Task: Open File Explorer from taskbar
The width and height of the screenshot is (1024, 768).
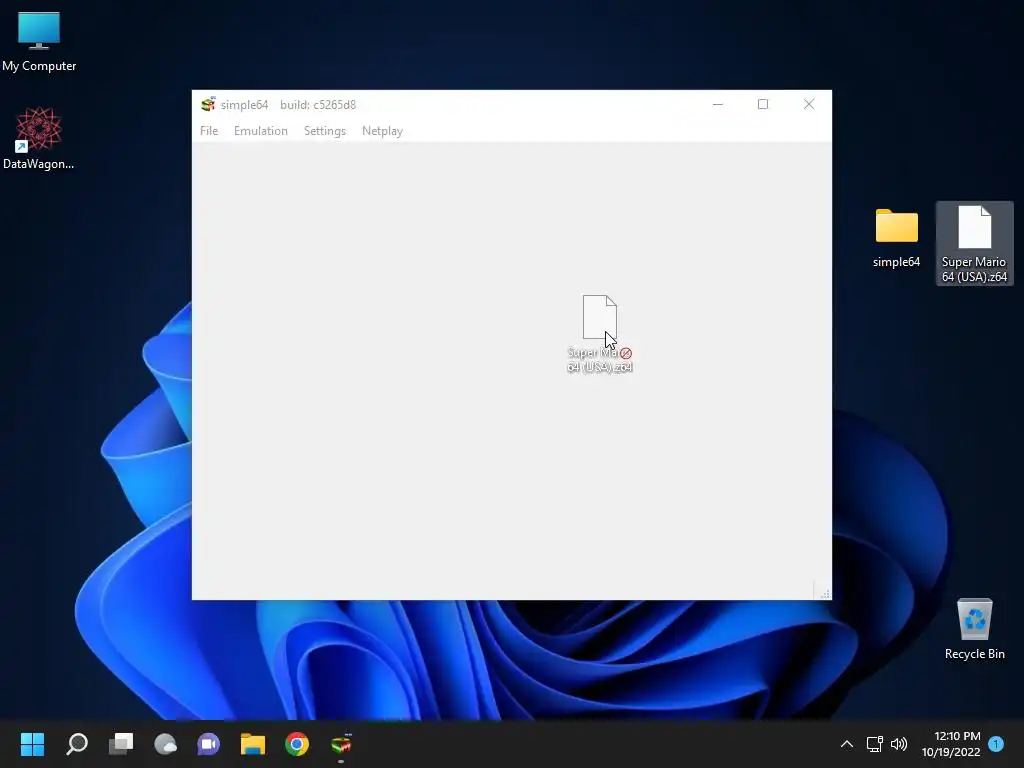Action: coord(253,744)
